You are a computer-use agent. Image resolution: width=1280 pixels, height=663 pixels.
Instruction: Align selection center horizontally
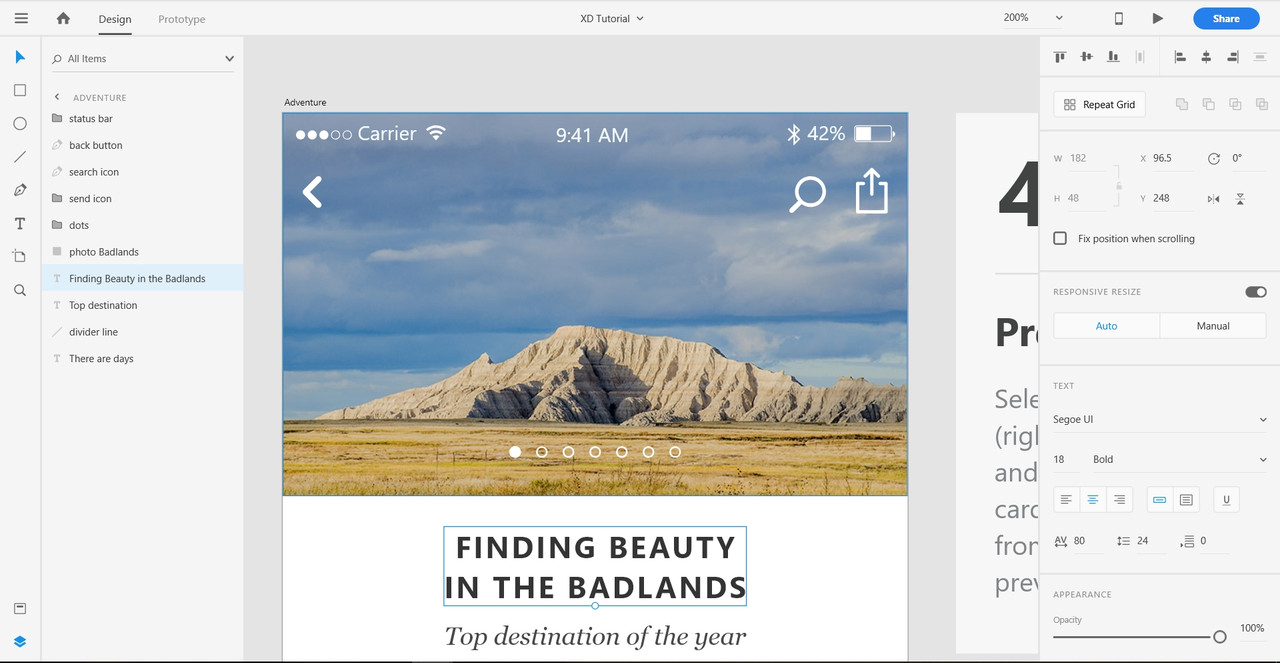[x=1206, y=57]
